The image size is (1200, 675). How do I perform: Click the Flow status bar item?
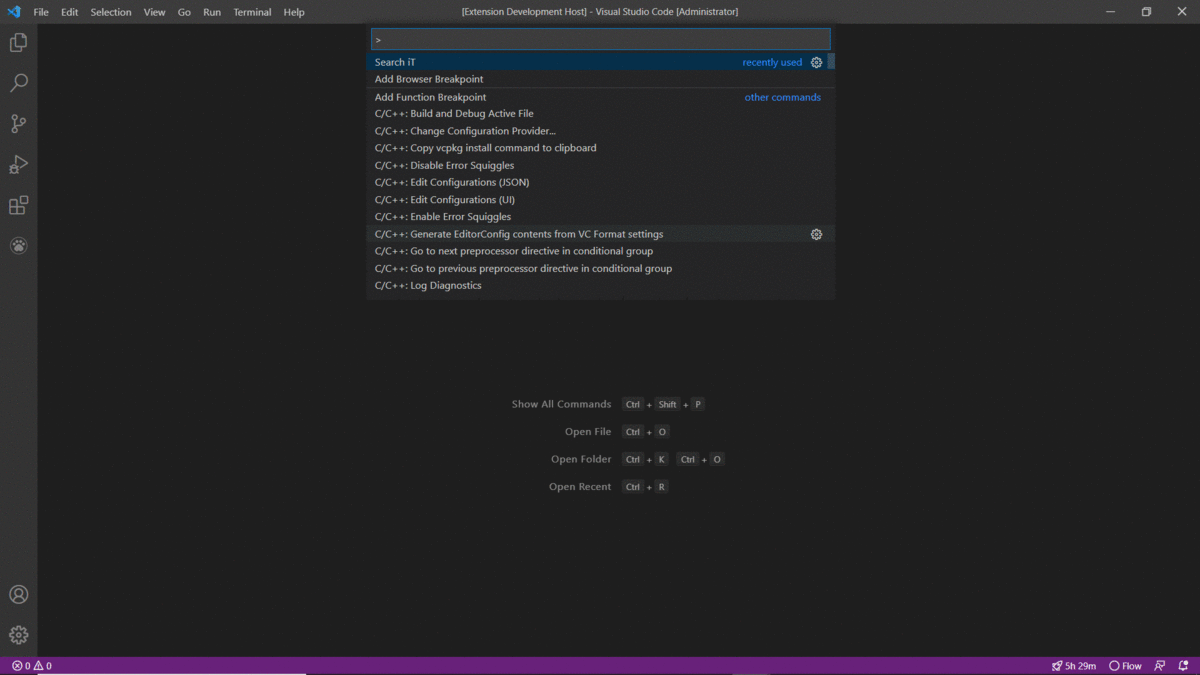1125,666
